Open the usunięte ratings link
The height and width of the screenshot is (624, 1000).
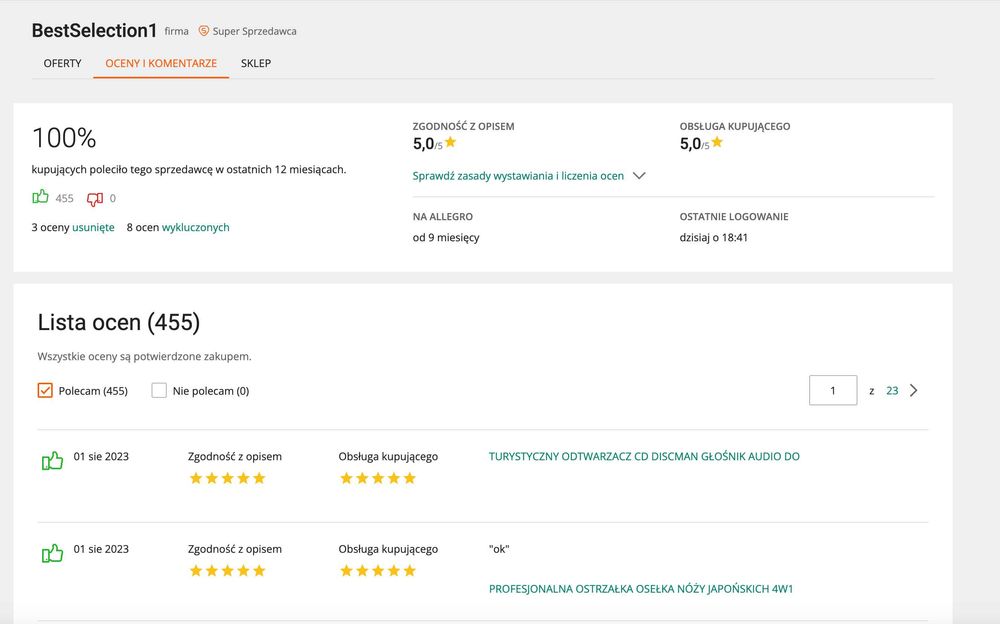[93, 227]
